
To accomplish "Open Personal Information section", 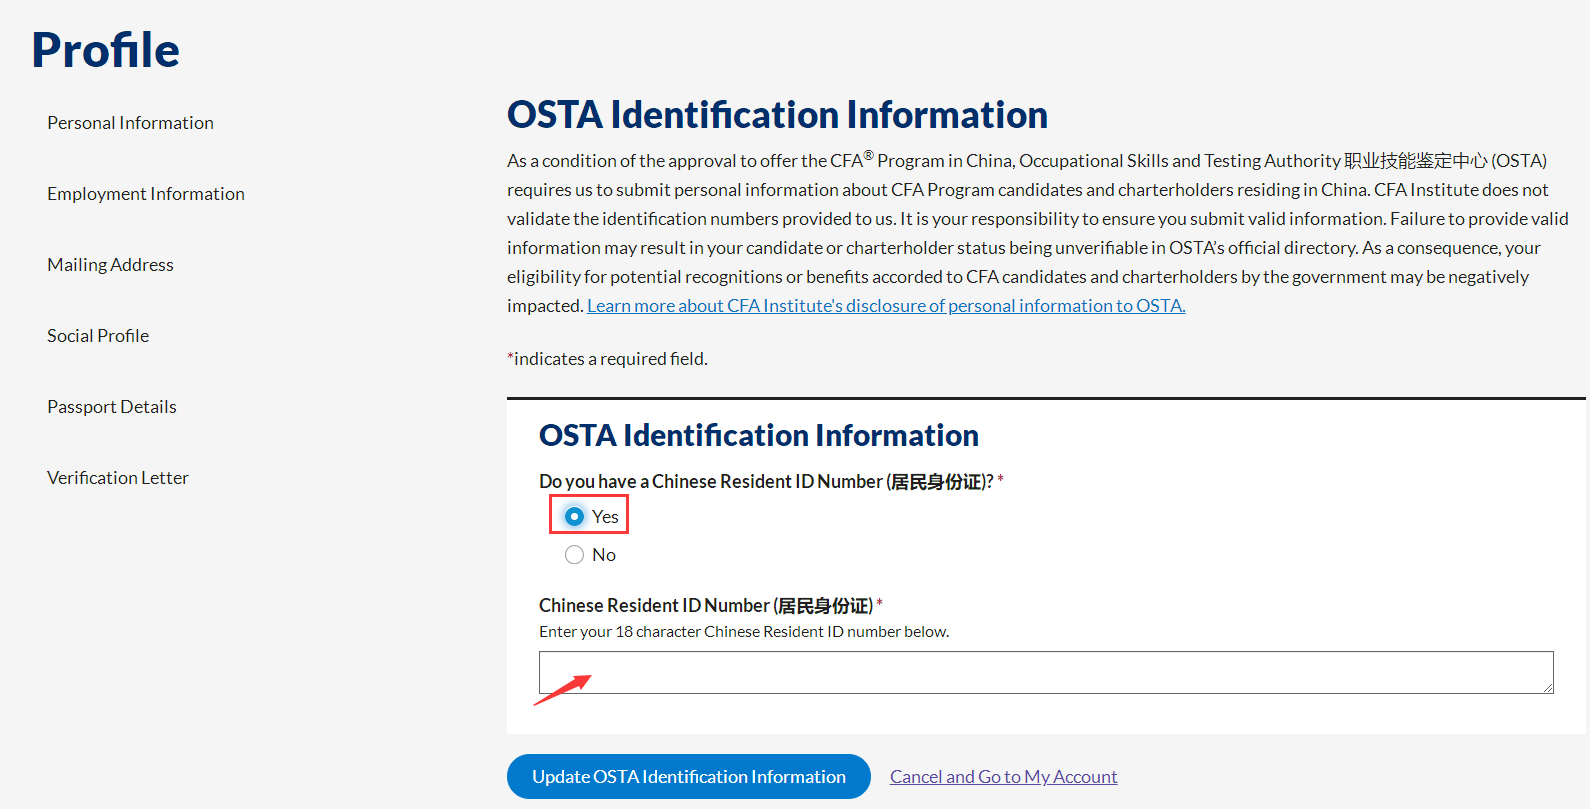I will (x=130, y=123).
